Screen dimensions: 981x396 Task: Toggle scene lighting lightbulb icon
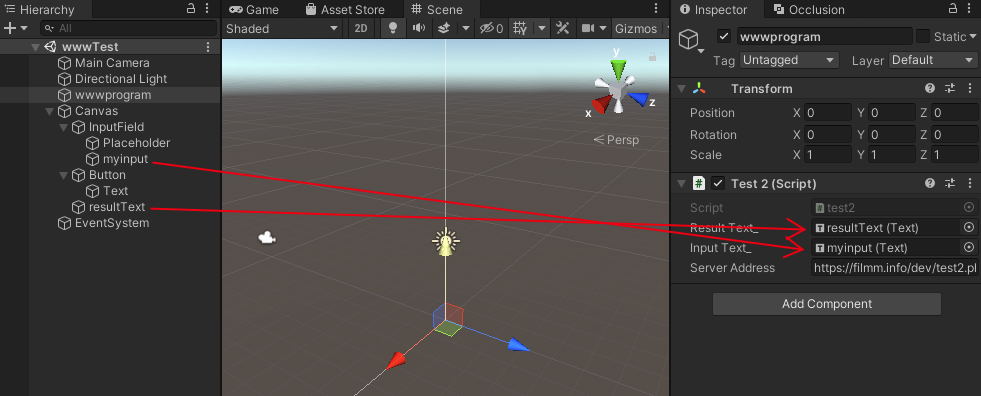coord(393,28)
